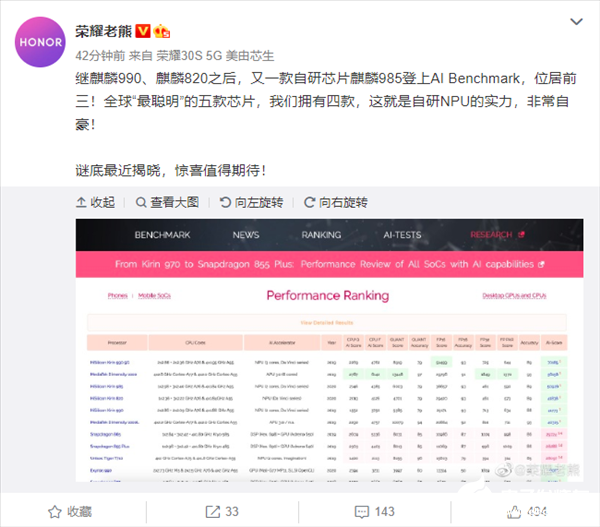Click the Mobile SoCs link
Screen dimensions: 600x527
pos(155,295)
